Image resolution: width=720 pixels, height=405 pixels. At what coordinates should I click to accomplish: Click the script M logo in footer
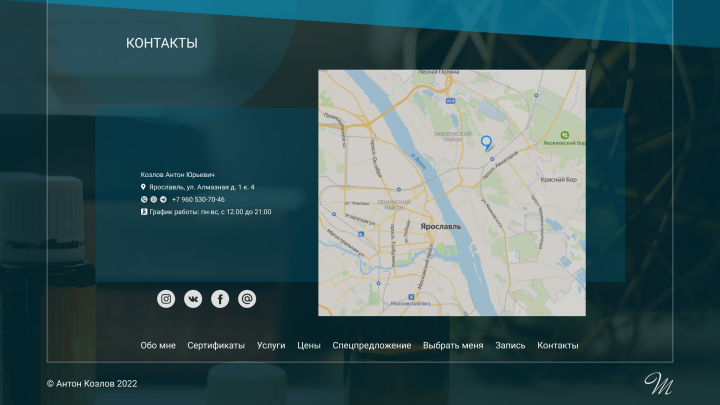pyautogui.click(x=658, y=383)
